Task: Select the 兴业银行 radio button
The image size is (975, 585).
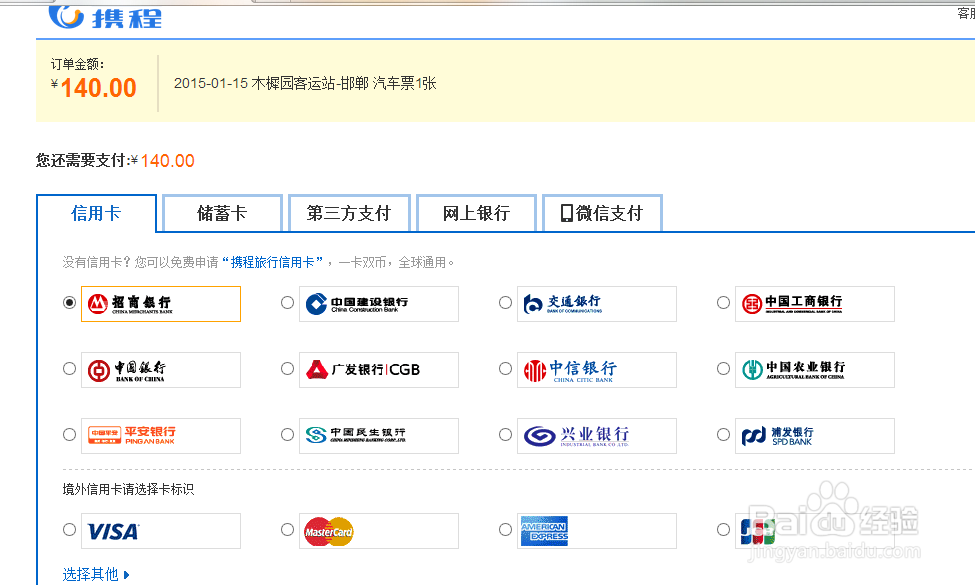Action: tap(506, 435)
